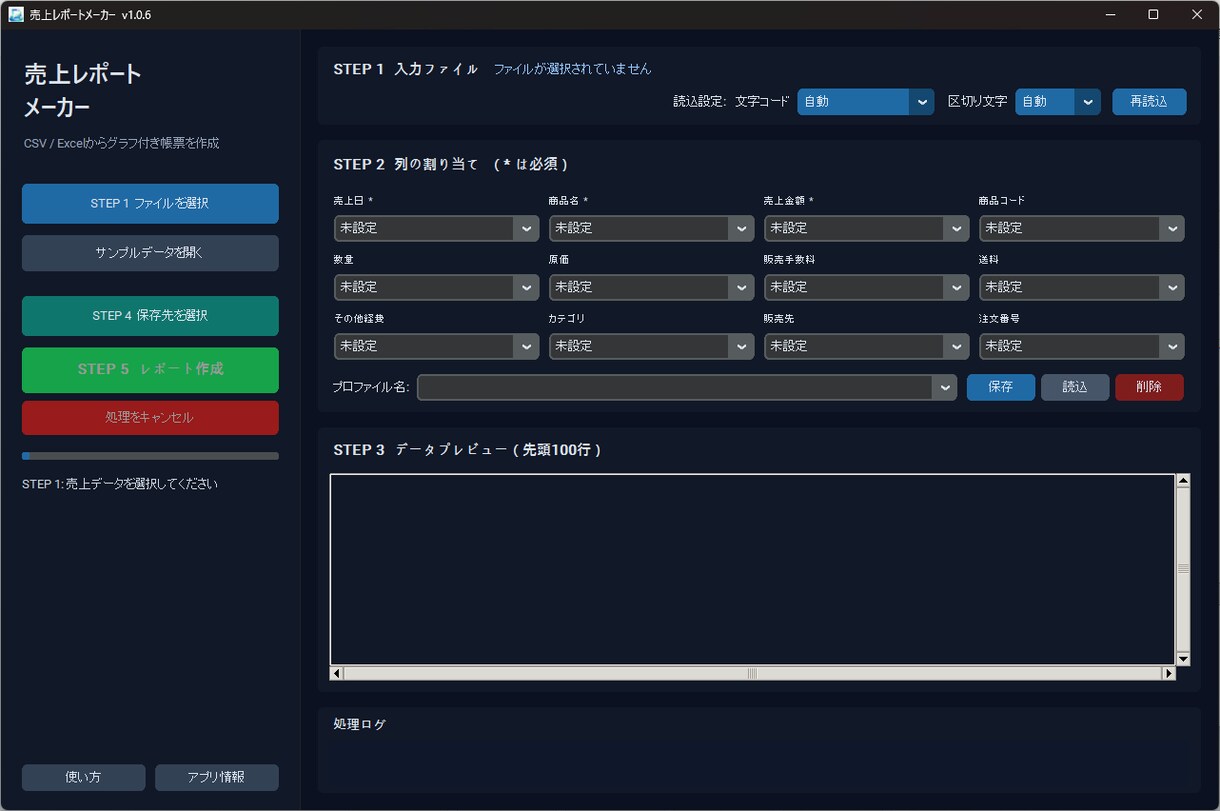Expand the 売上金額 column dropdown
1220x811 pixels.
866,228
